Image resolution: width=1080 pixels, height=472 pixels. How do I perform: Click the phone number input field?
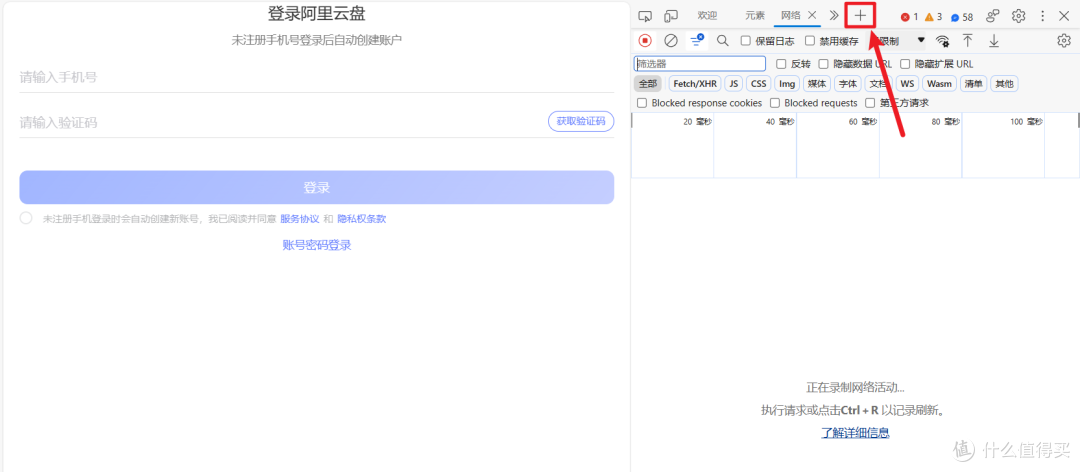tap(316, 77)
